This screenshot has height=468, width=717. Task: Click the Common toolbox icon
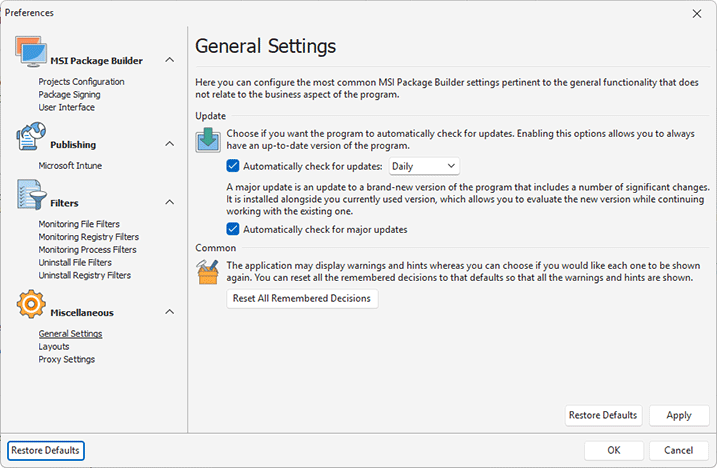tap(209, 270)
